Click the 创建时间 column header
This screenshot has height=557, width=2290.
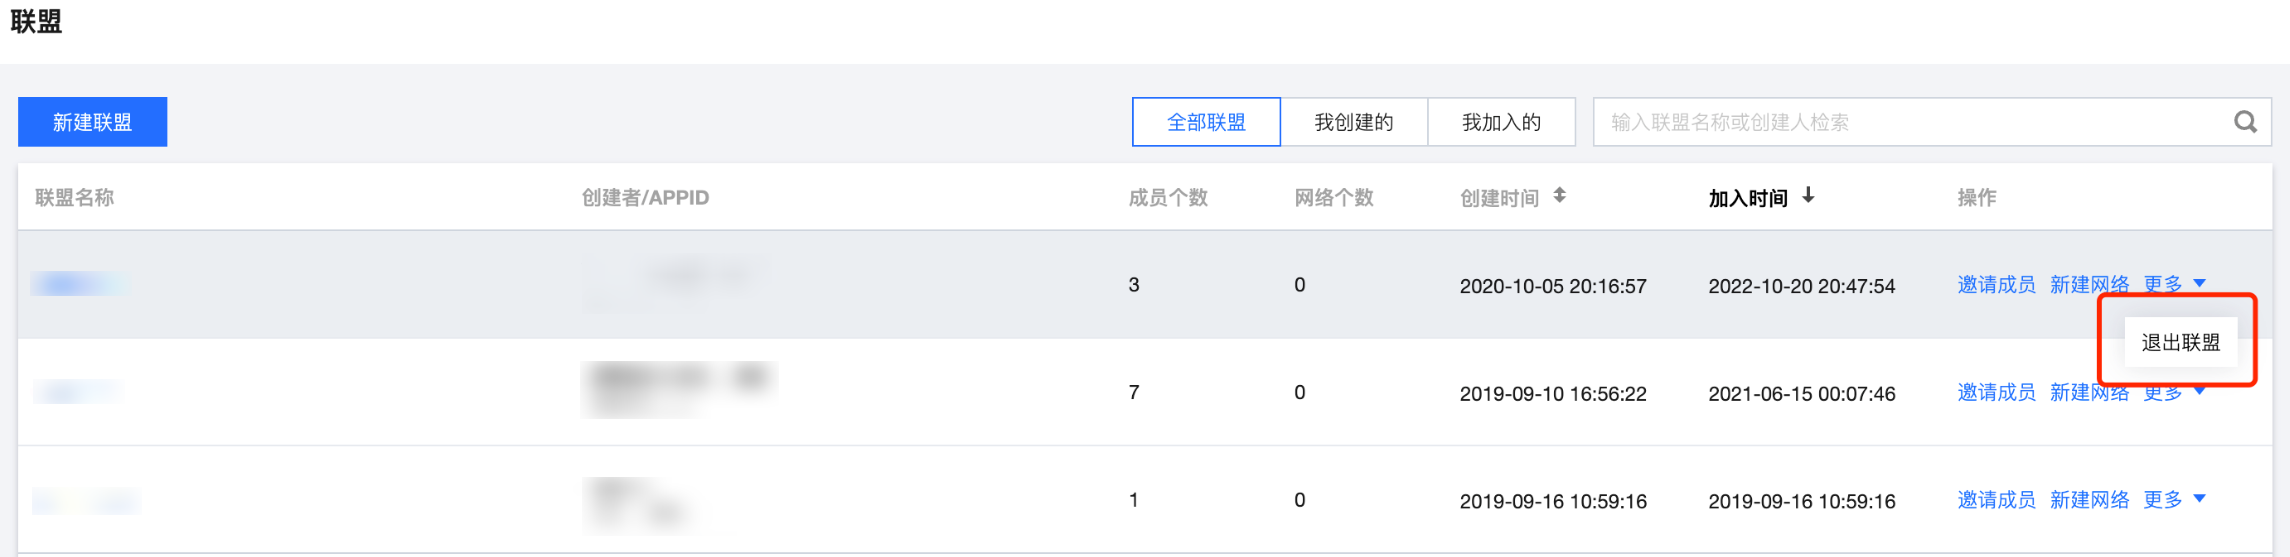coord(1499,198)
